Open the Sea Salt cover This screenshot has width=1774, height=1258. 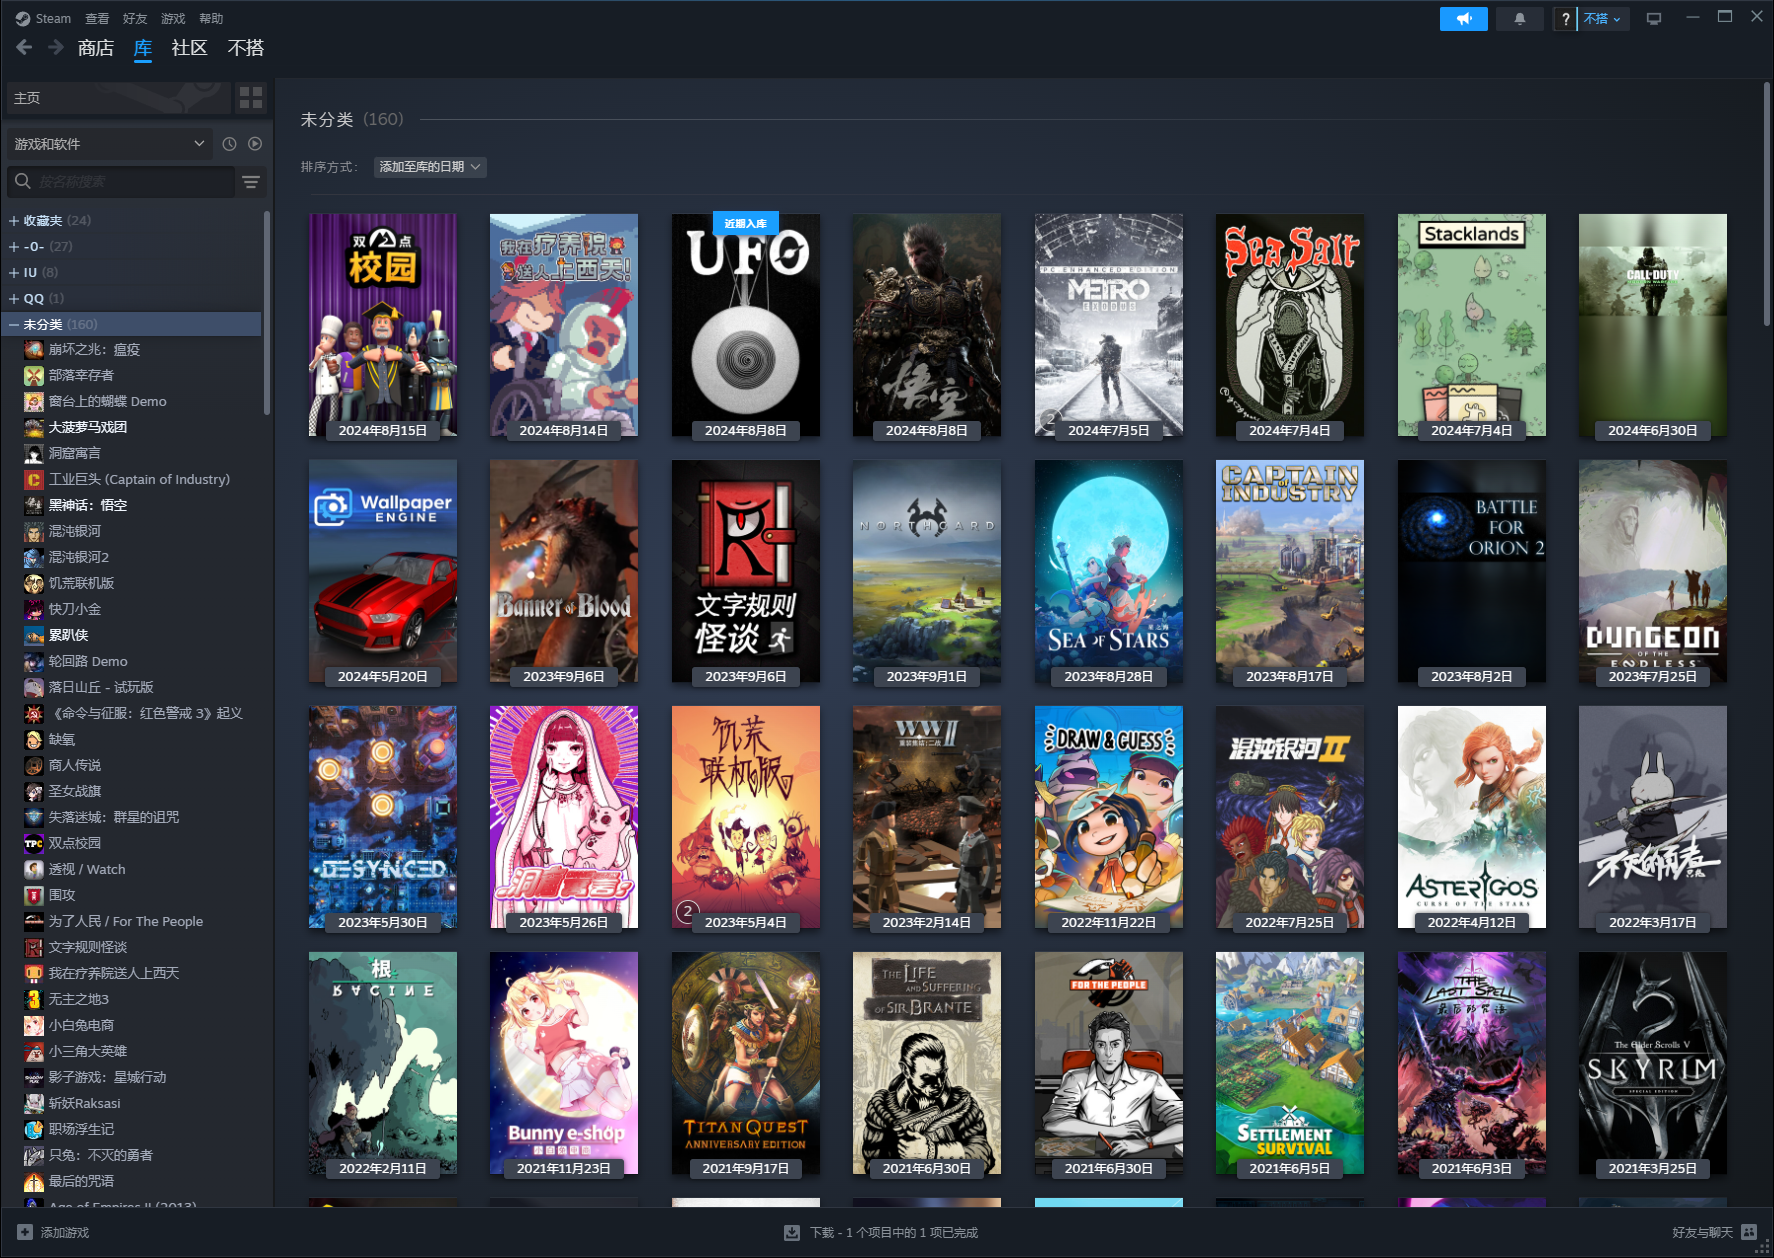click(1290, 325)
